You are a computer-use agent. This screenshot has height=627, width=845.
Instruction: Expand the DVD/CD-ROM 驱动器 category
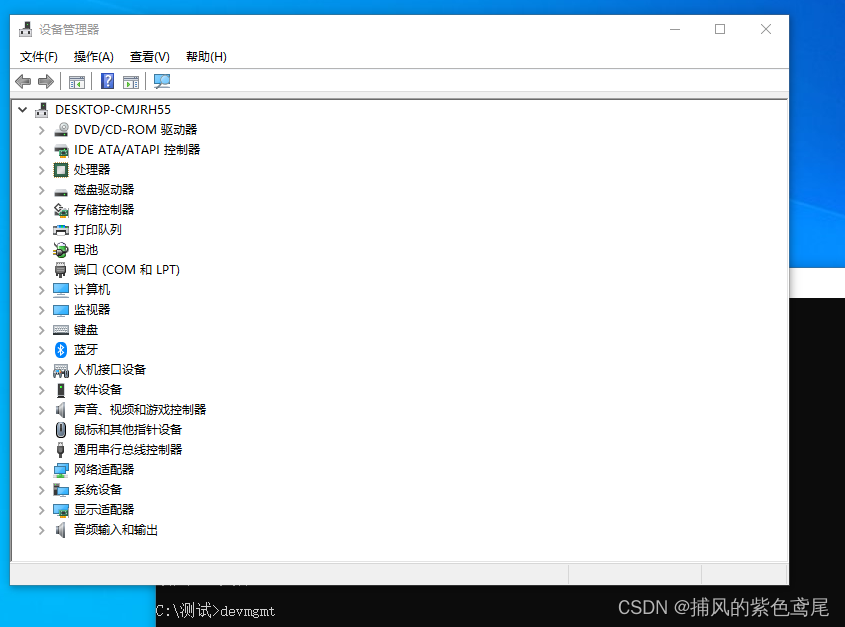(41, 130)
